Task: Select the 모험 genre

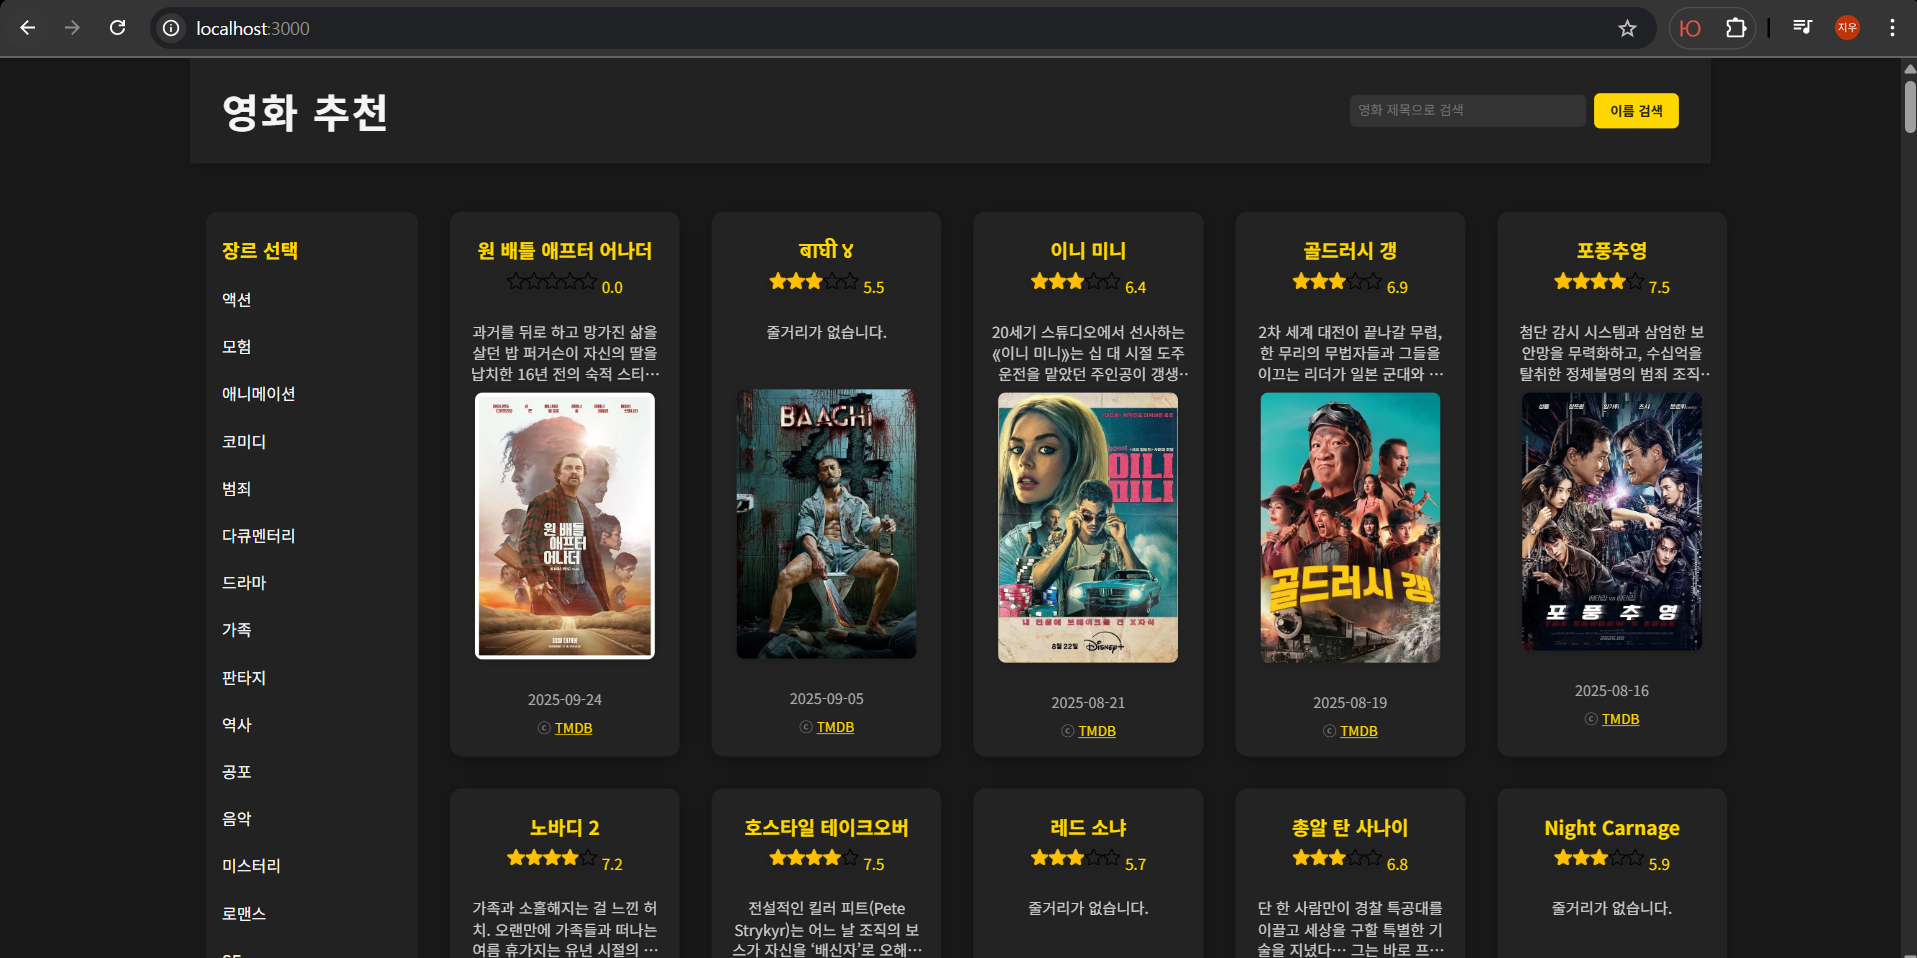Action: pyautogui.click(x=237, y=346)
